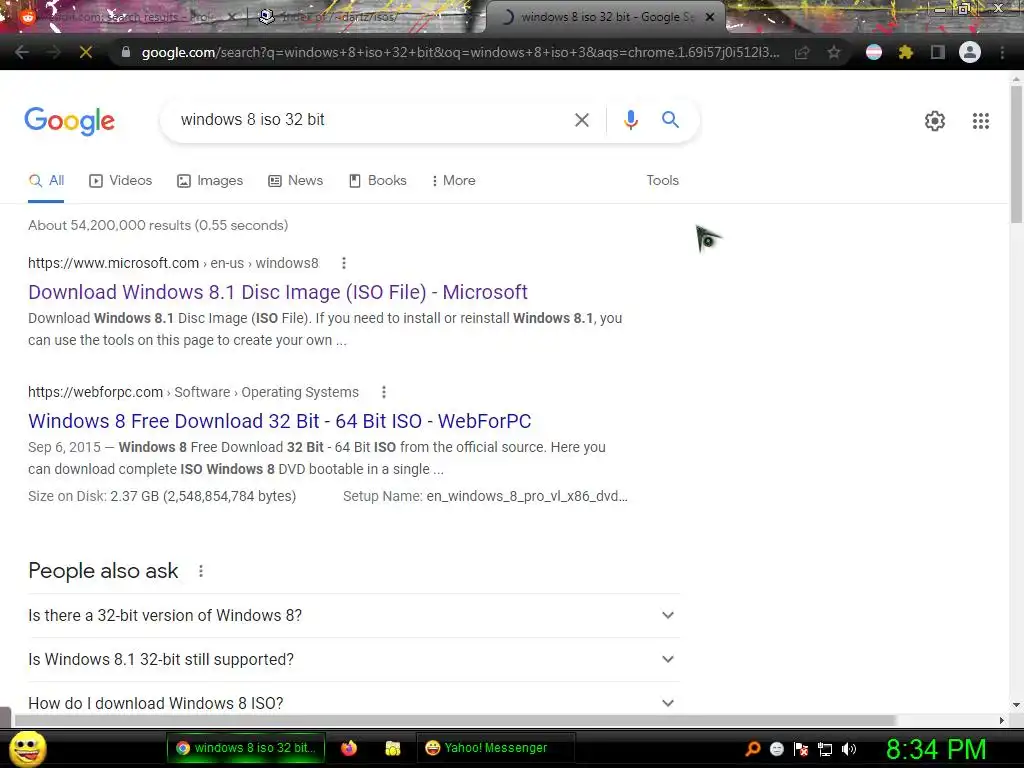The width and height of the screenshot is (1024, 768).
Task: Click 'Size on Disk: 2.37 GB' text
Action: point(162,496)
